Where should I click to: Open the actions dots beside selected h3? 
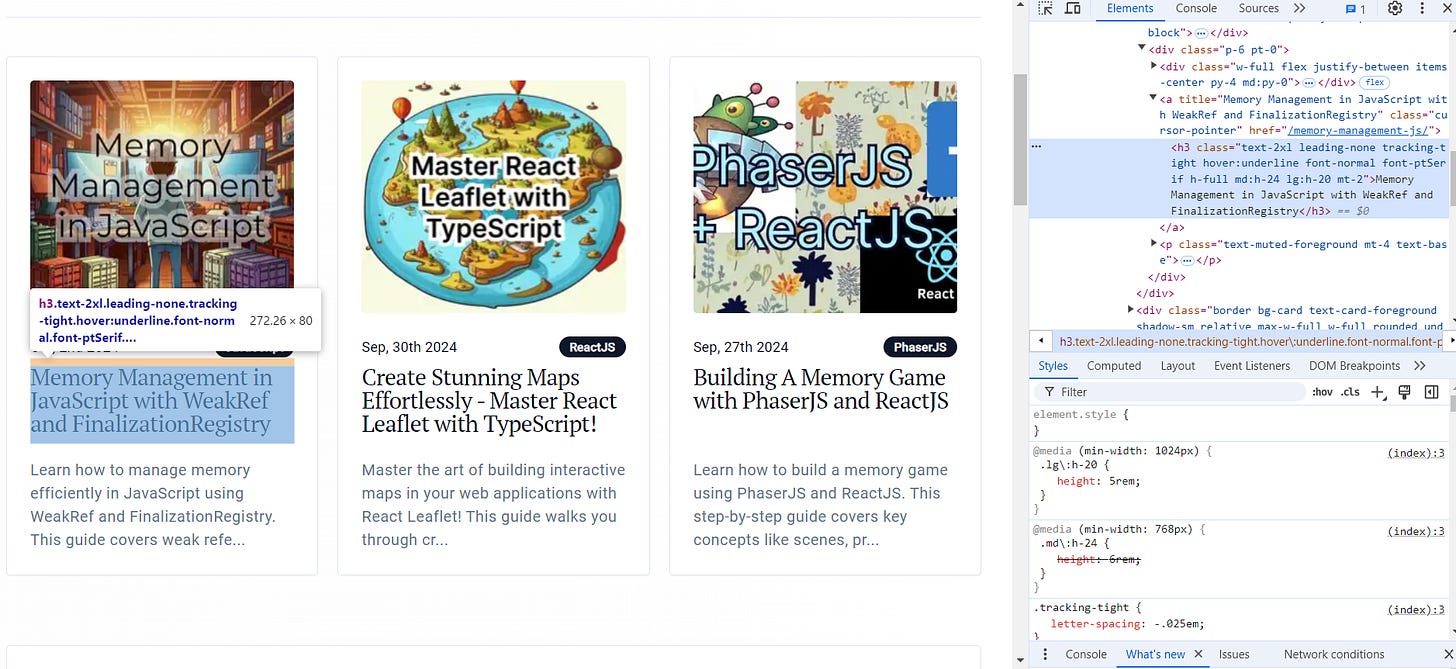coord(1037,146)
